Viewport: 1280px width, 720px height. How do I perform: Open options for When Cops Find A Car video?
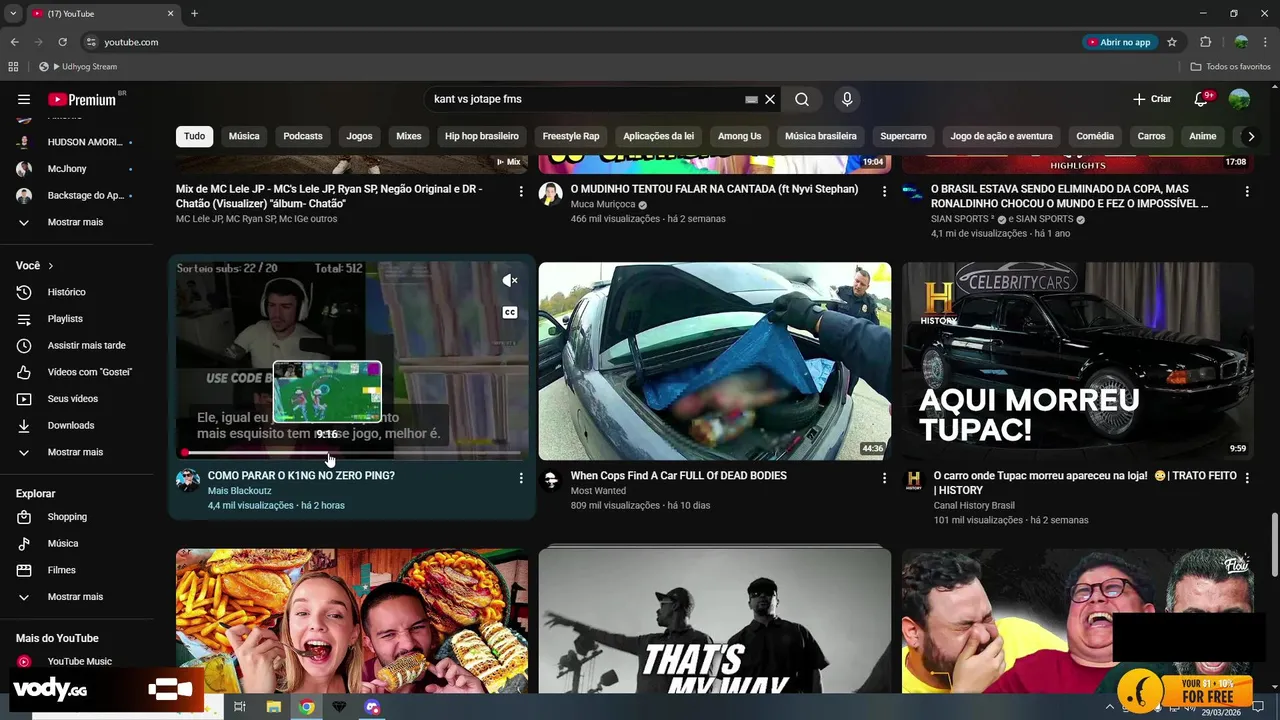point(884,478)
